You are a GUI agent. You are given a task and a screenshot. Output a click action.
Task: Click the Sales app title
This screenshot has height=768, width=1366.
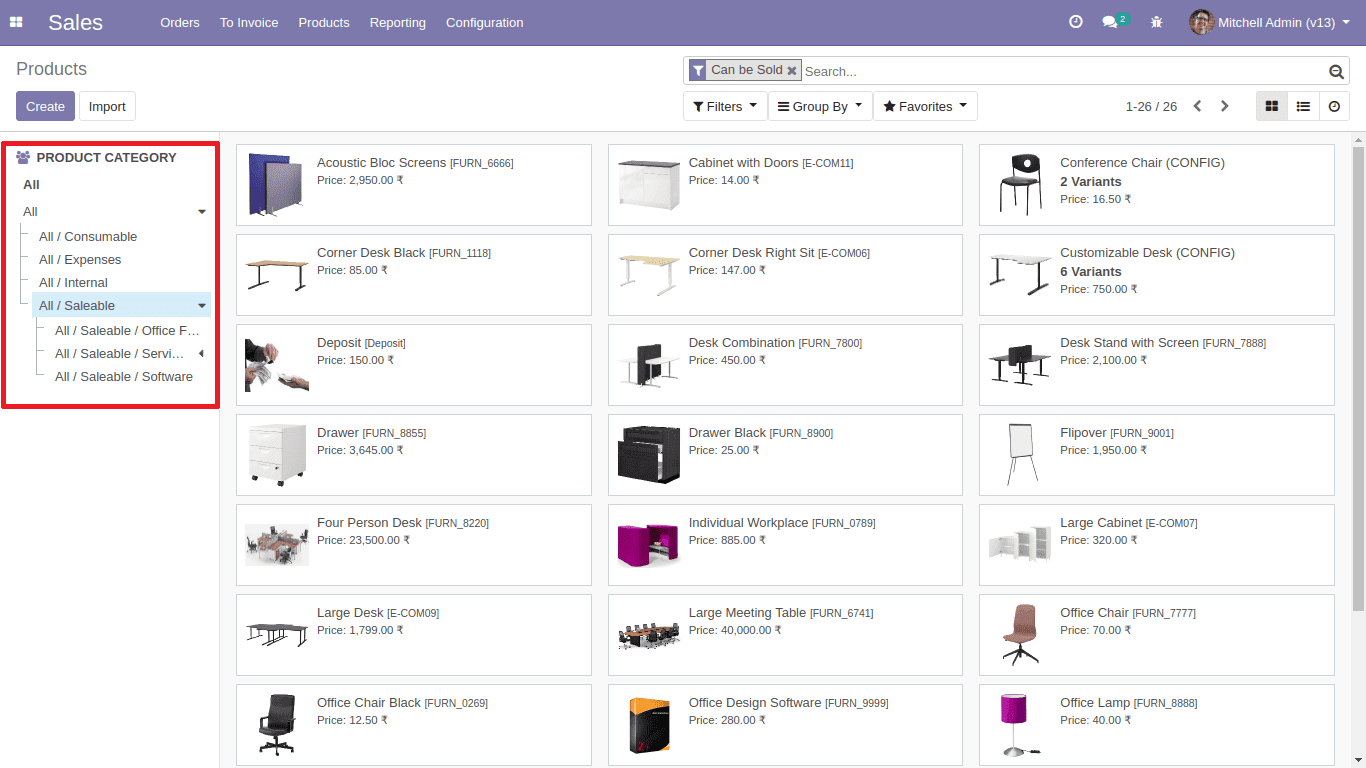76,22
